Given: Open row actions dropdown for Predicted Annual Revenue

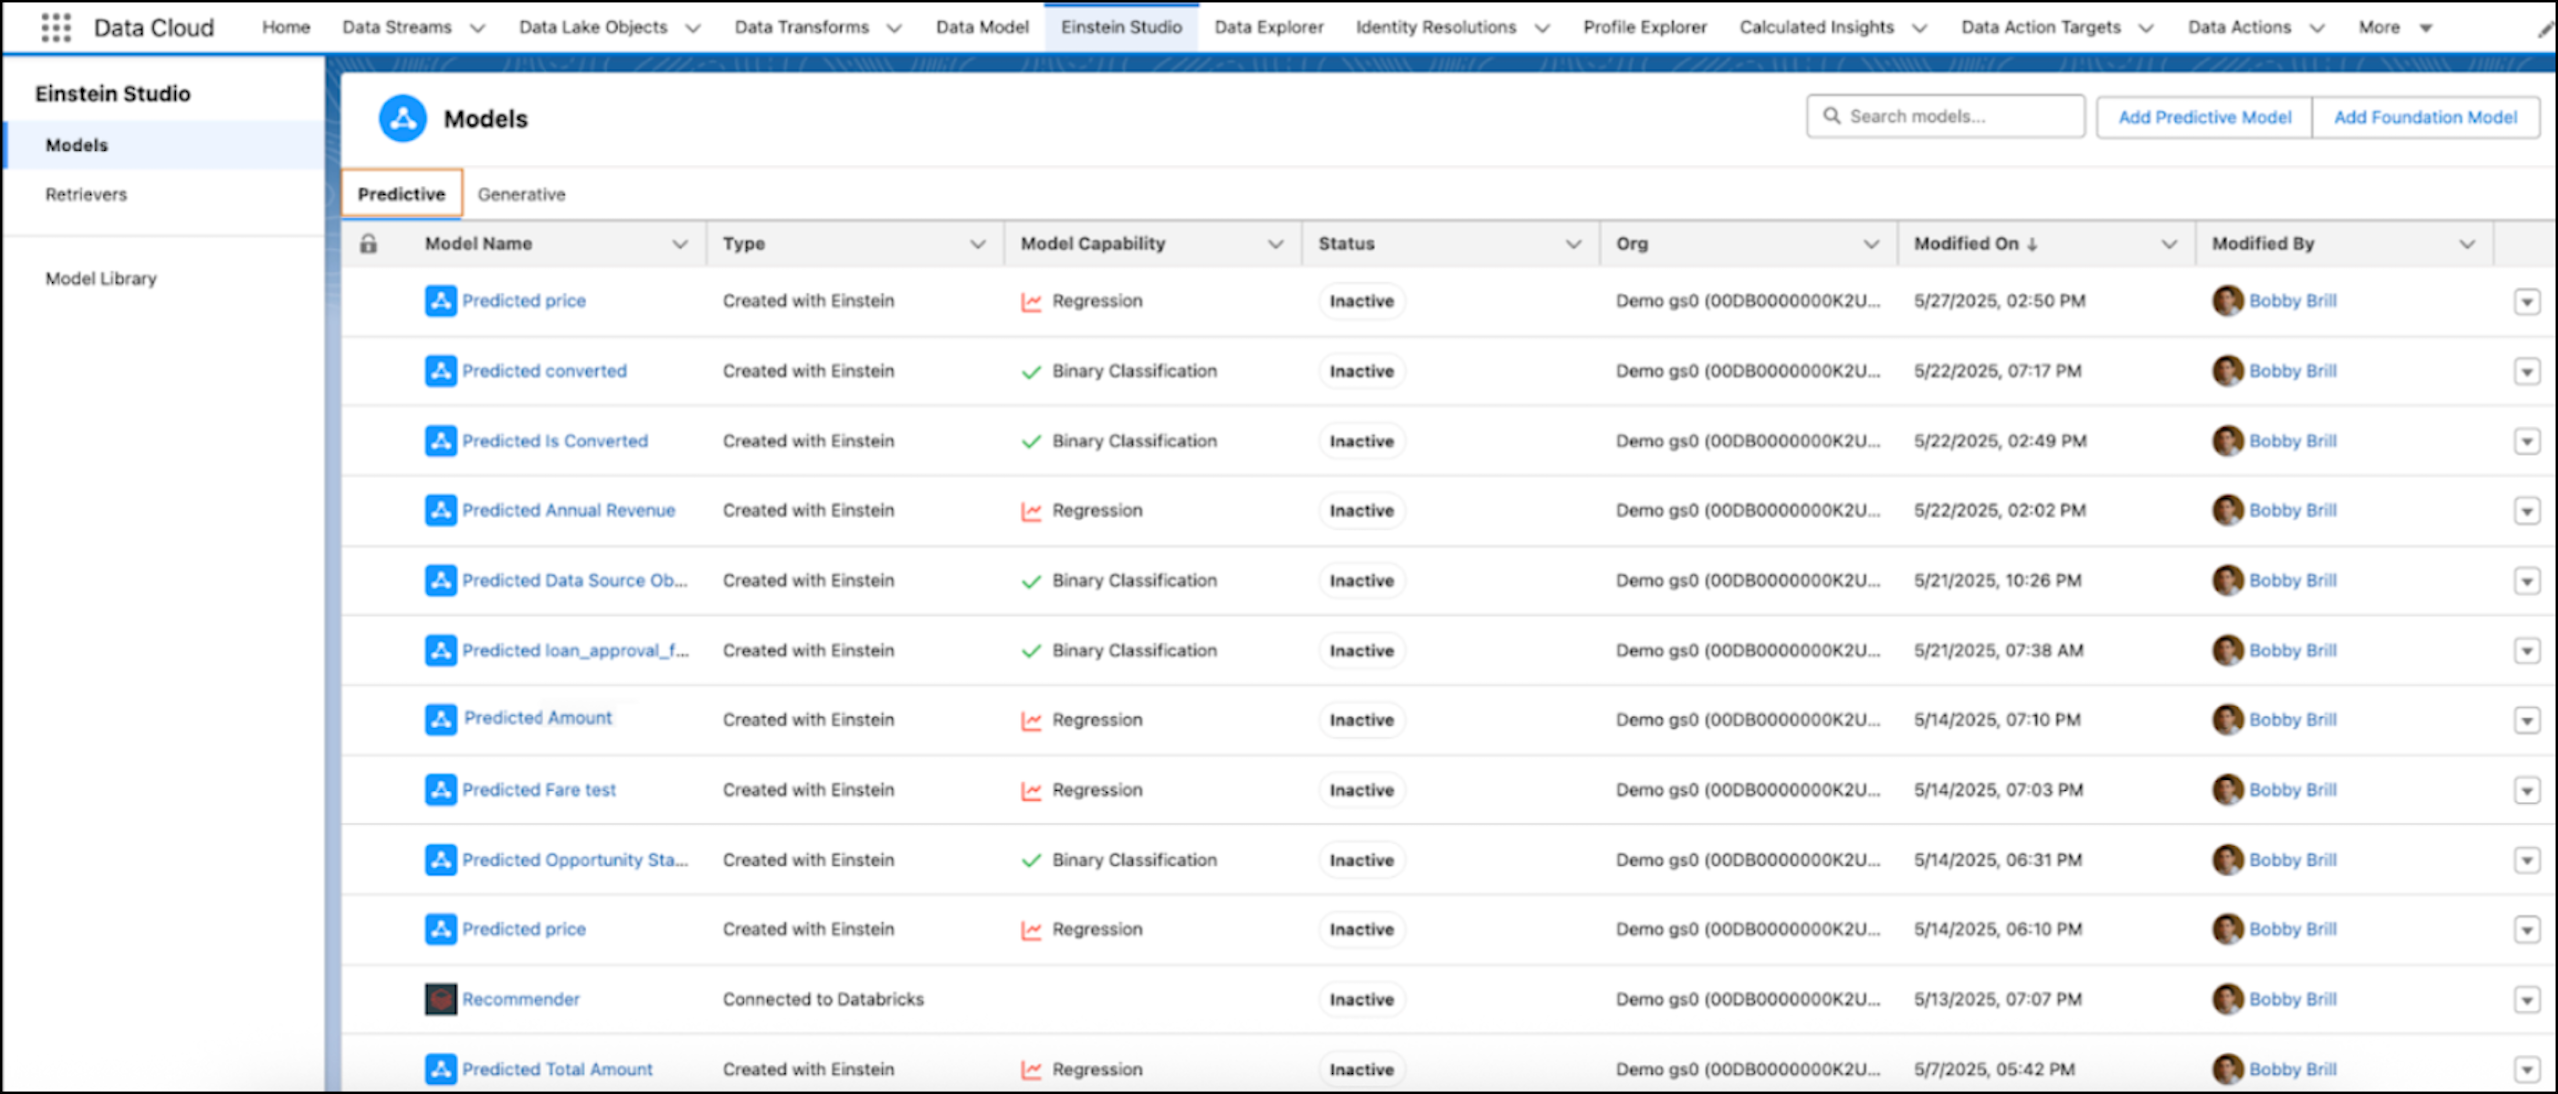Looking at the screenshot, I should pyautogui.click(x=2527, y=511).
